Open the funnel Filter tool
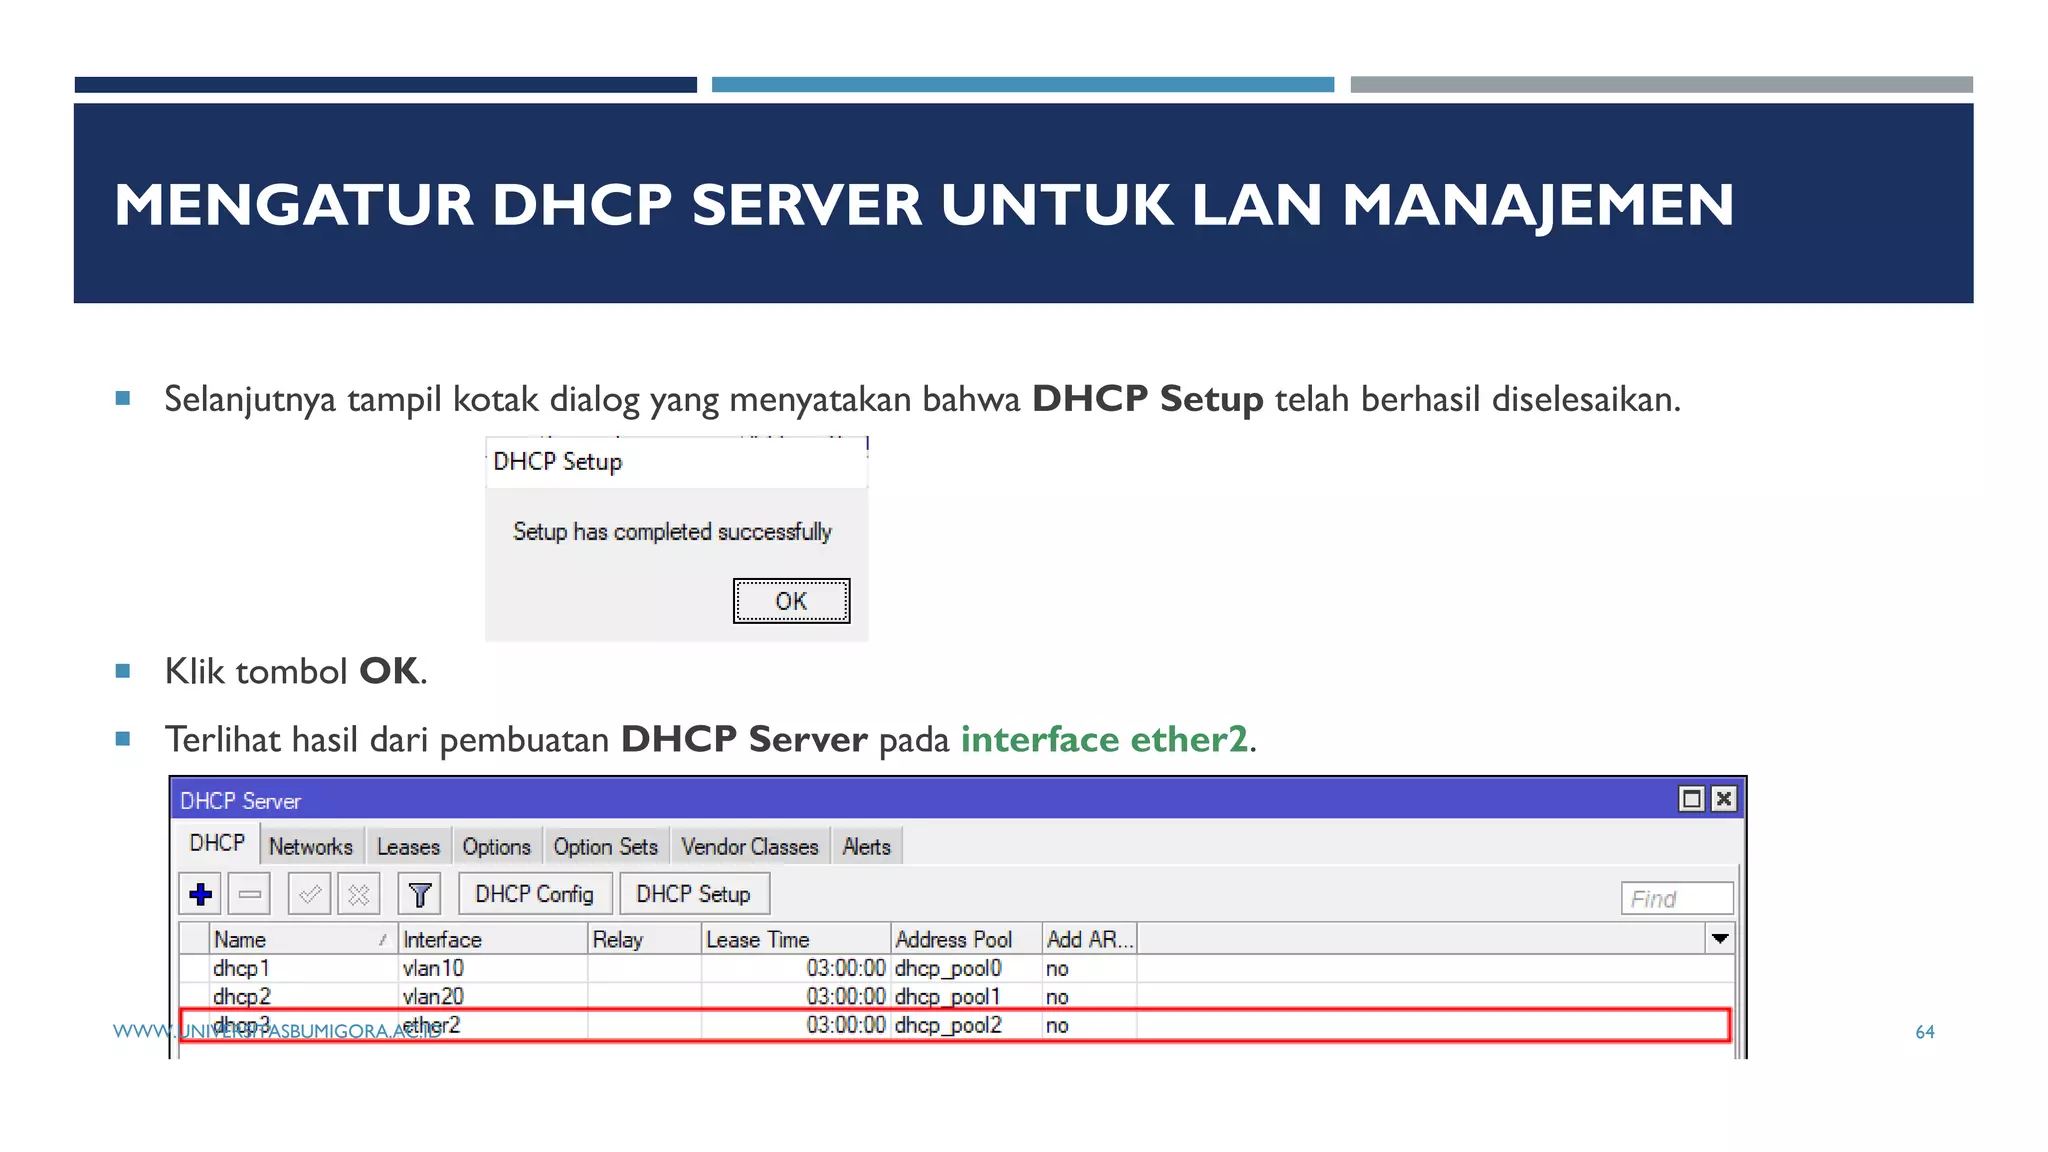Screen dimensions: 2048x1152 (420, 894)
